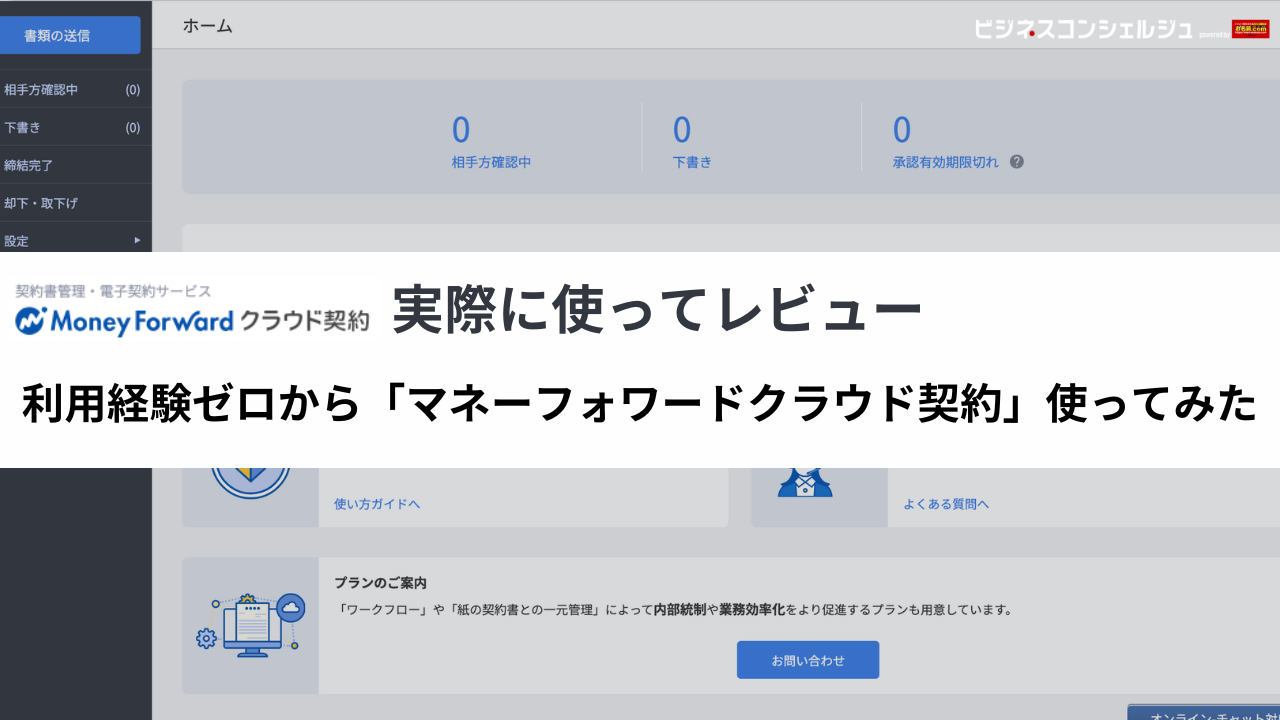Open the help tooltip beside 承認有効期限切れ
The height and width of the screenshot is (720, 1280).
tap(1015, 161)
